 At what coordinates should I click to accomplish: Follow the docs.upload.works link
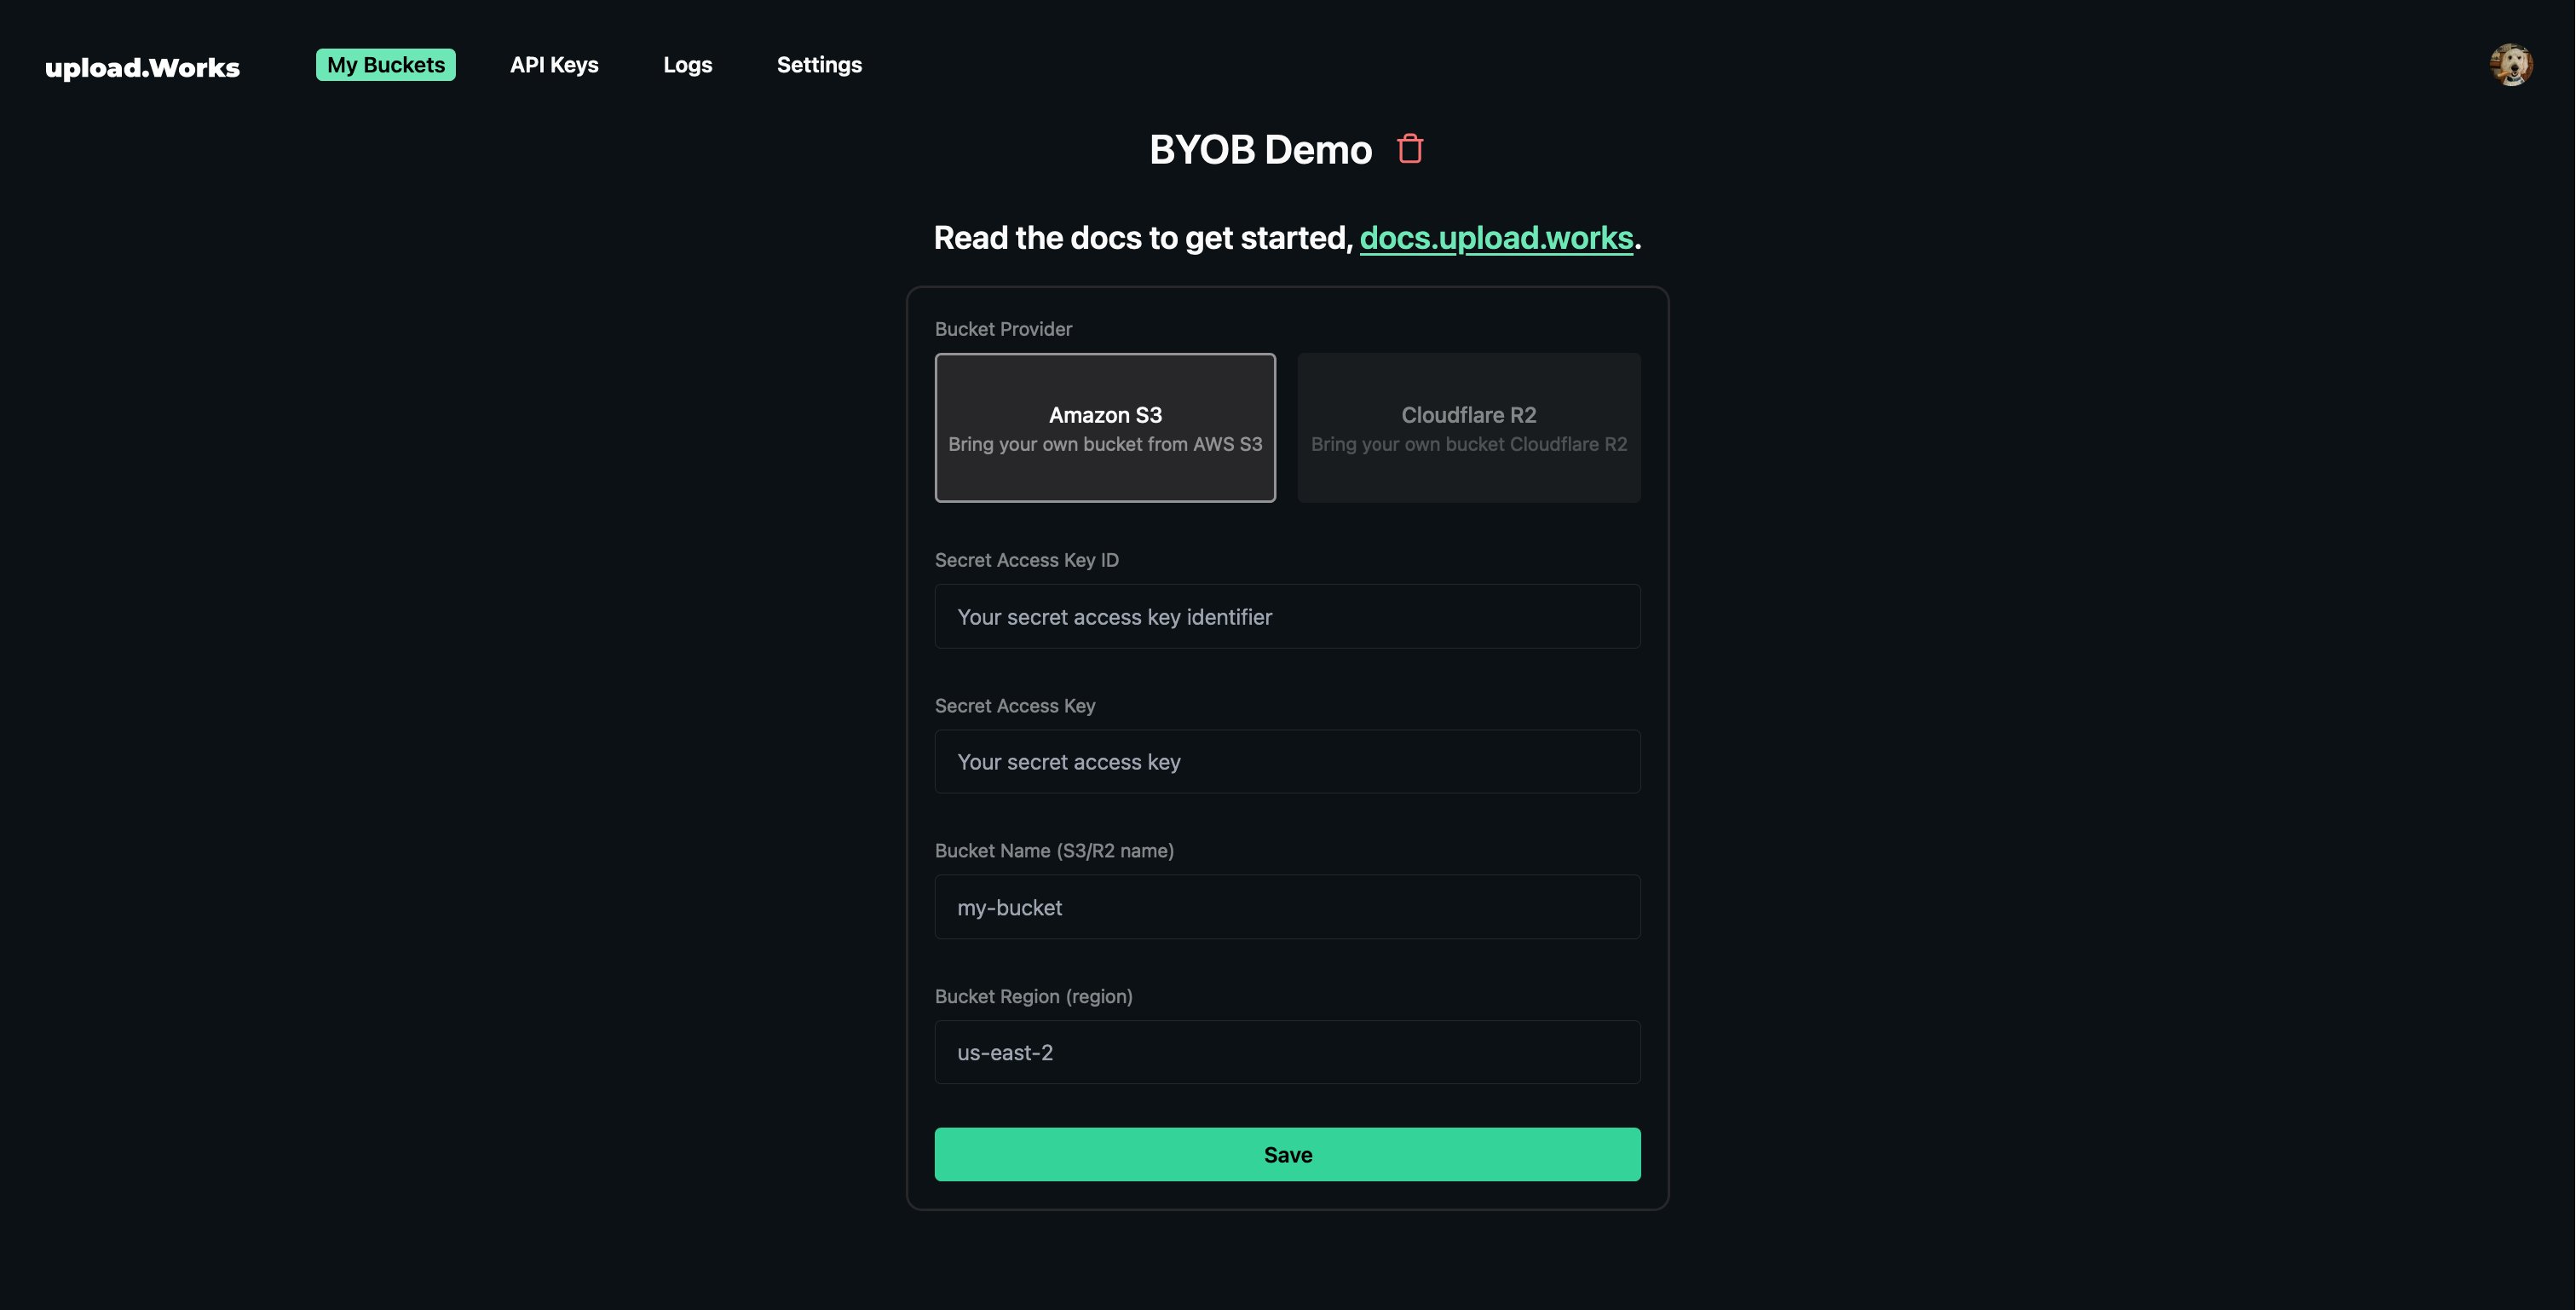pyautogui.click(x=1496, y=238)
